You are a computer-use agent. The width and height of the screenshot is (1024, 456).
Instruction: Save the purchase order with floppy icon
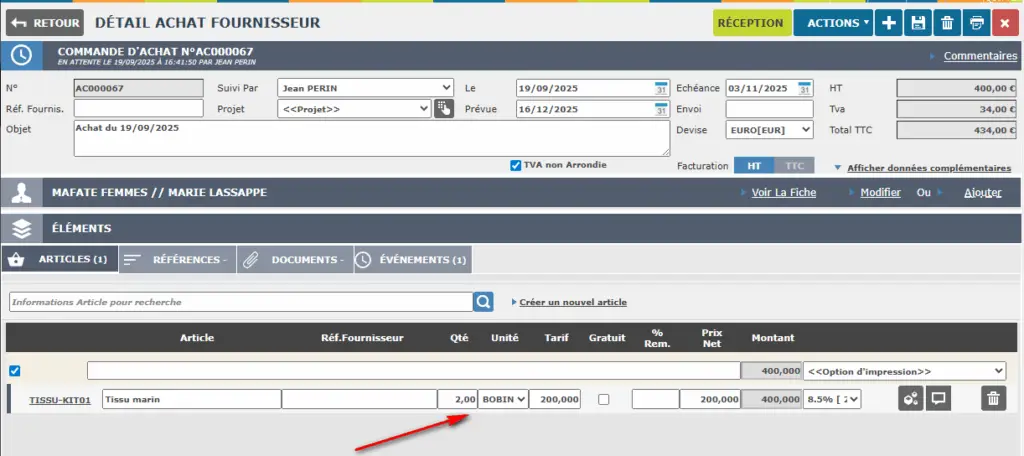[x=918, y=23]
